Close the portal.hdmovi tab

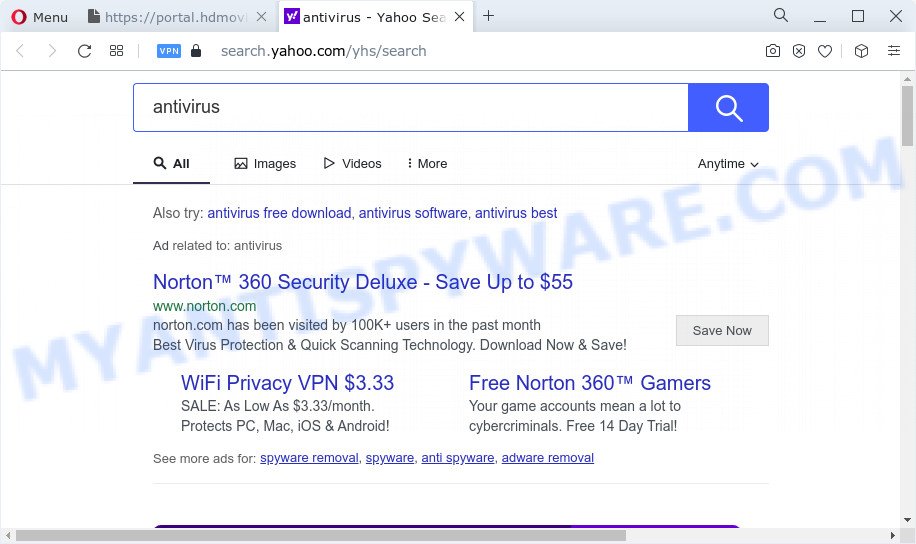[x=262, y=17]
